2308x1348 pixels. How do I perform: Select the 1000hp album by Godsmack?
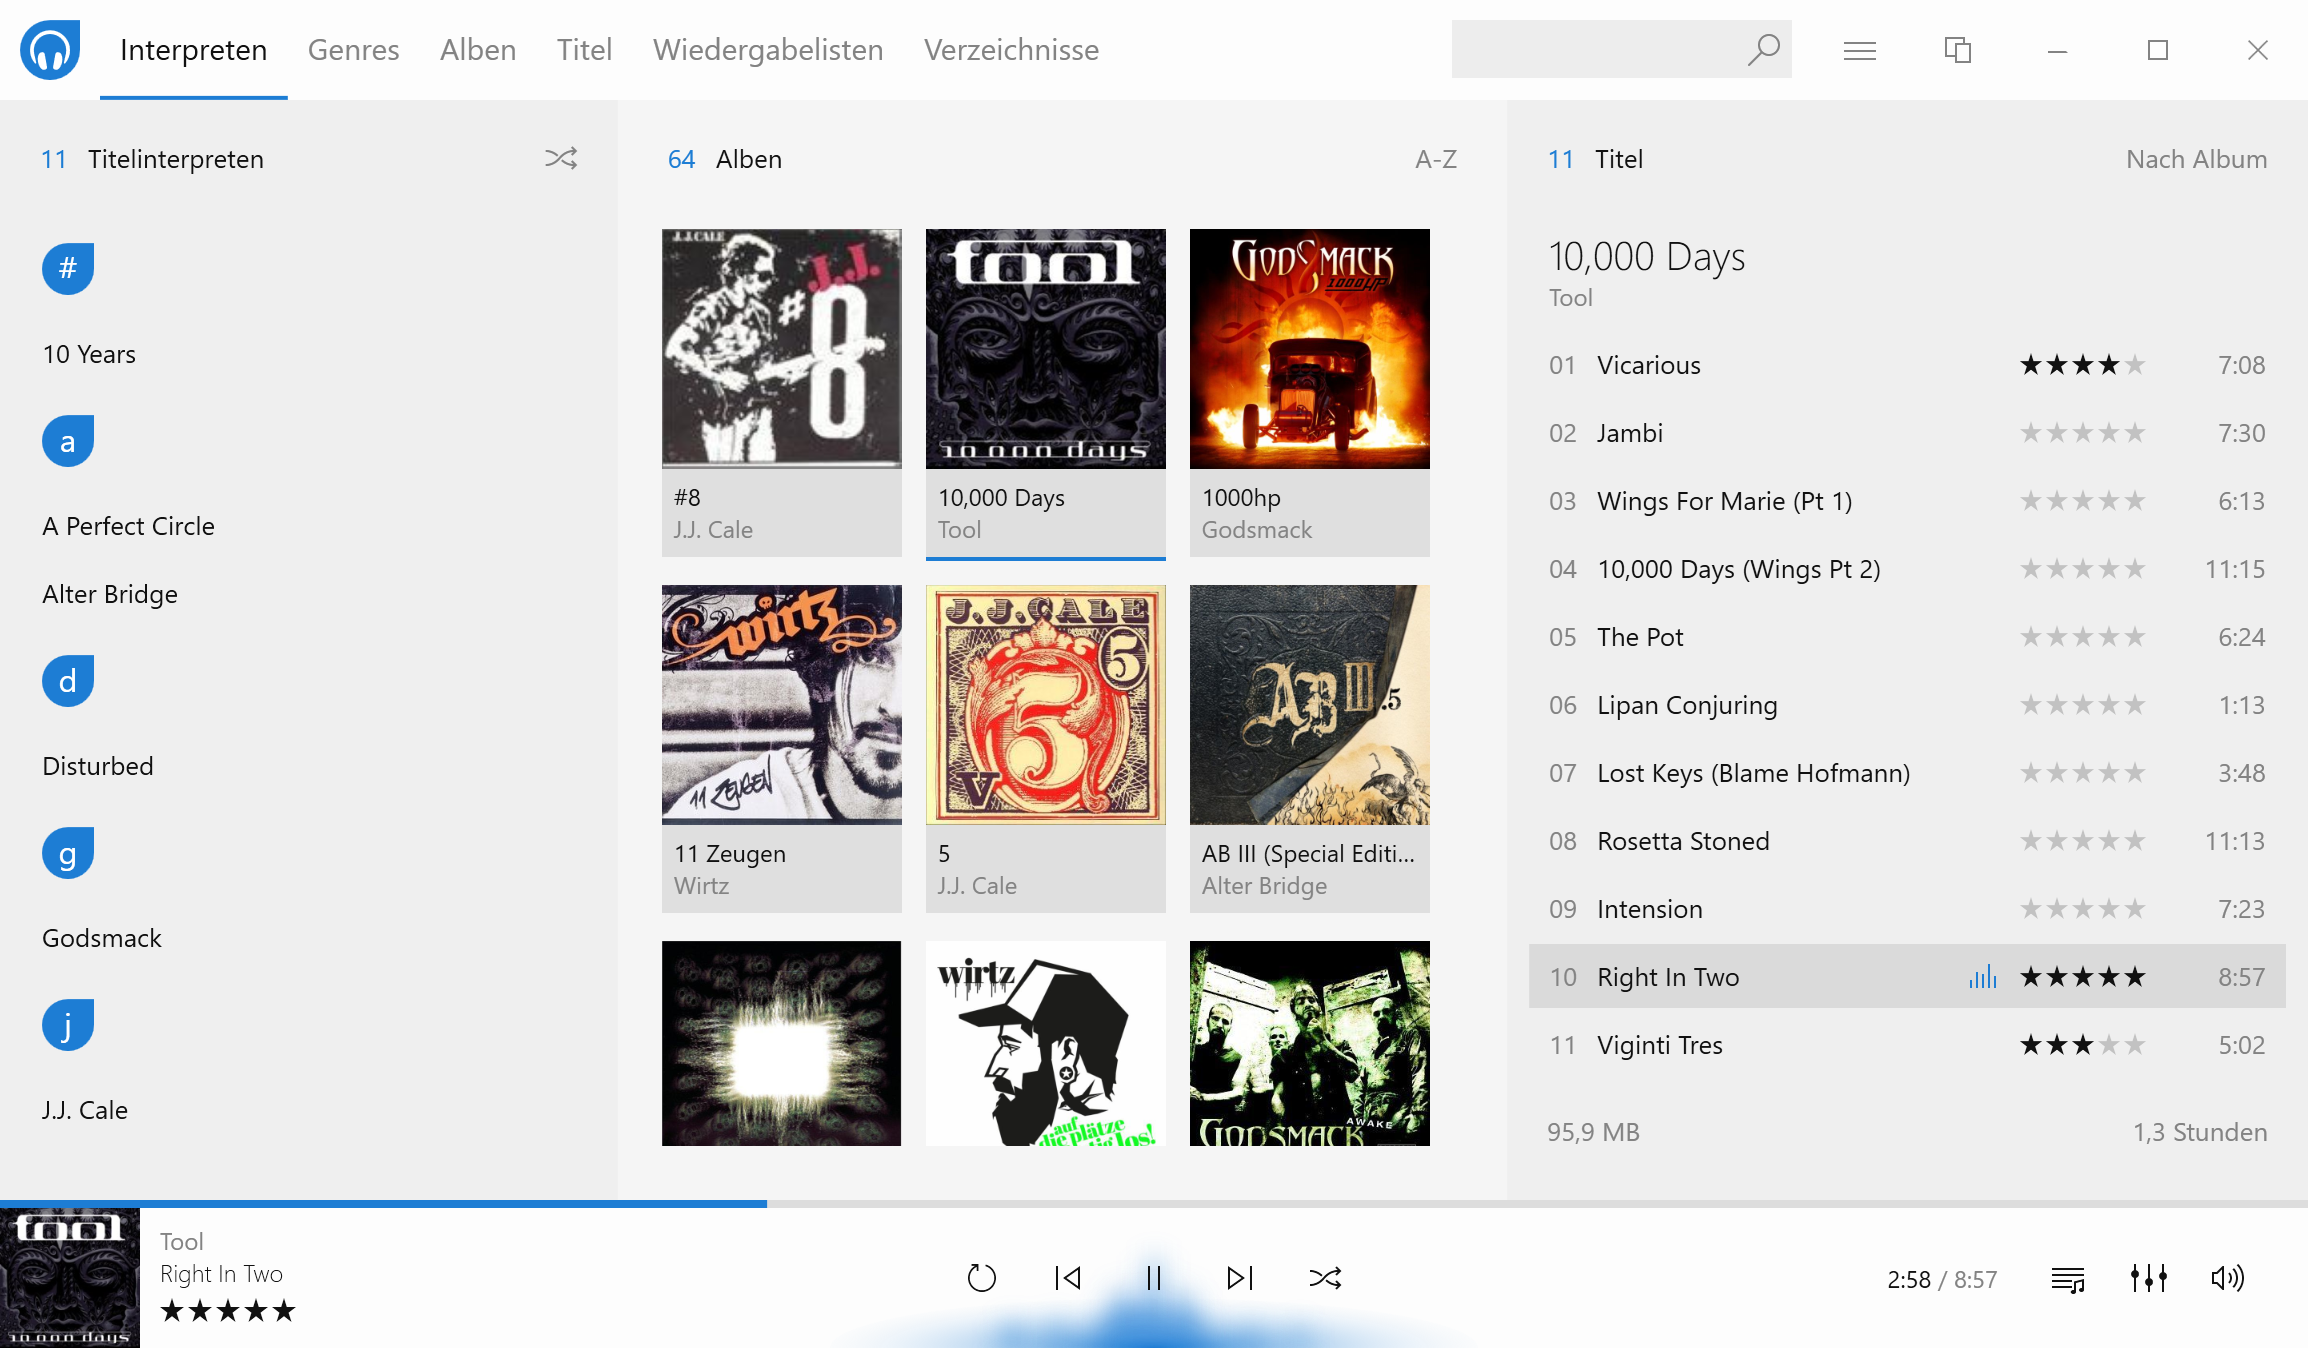coord(1310,392)
